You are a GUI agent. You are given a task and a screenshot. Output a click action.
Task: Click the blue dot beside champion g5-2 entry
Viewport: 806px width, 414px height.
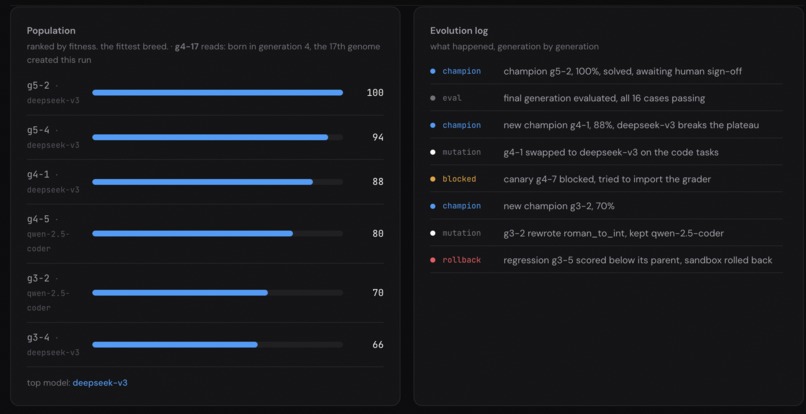433,71
